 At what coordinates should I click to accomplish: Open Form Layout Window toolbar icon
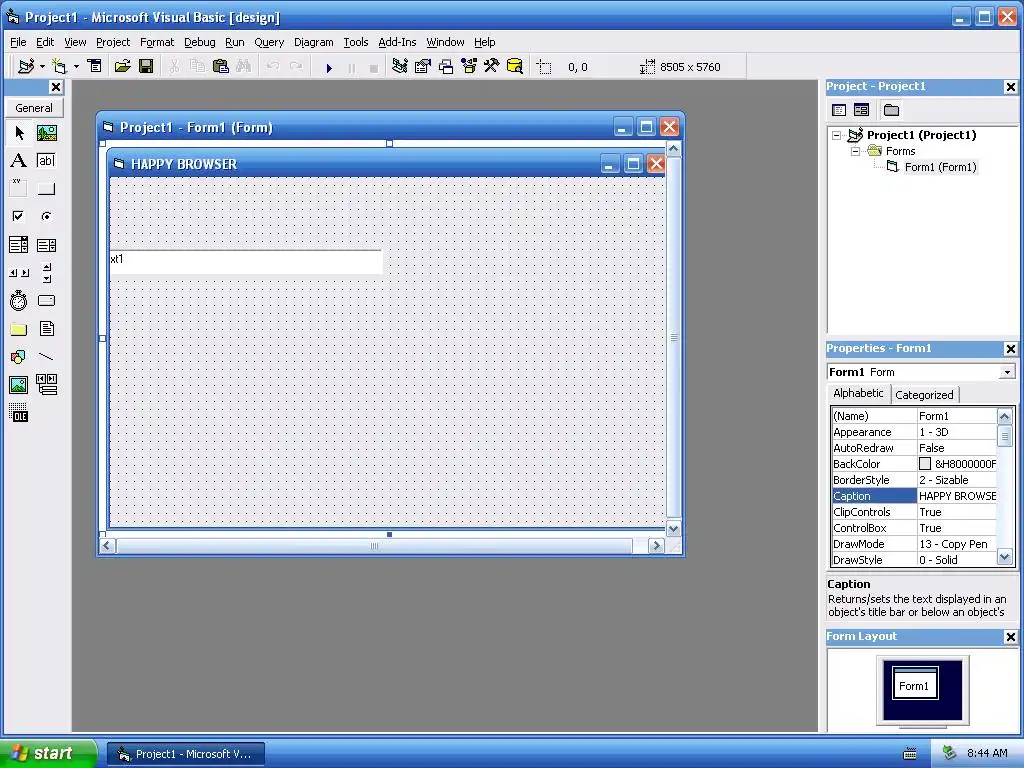coord(446,66)
